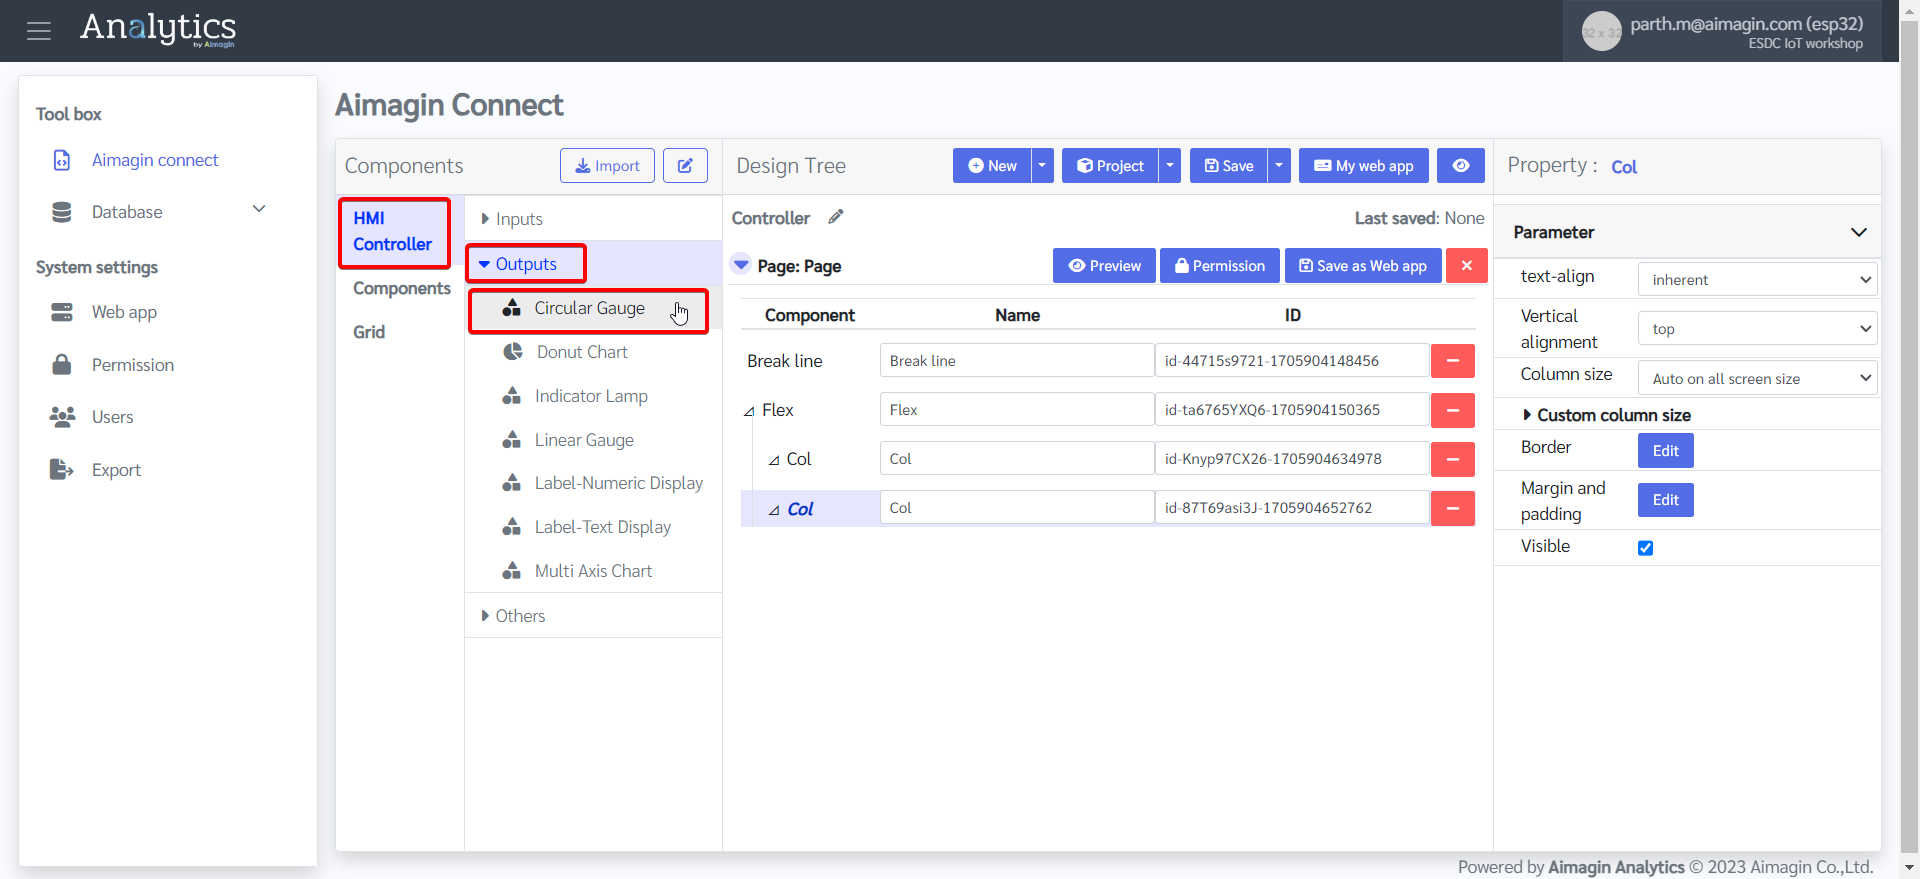Click Save as Web app button
Image resolution: width=1920 pixels, height=879 pixels.
[x=1363, y=266]
